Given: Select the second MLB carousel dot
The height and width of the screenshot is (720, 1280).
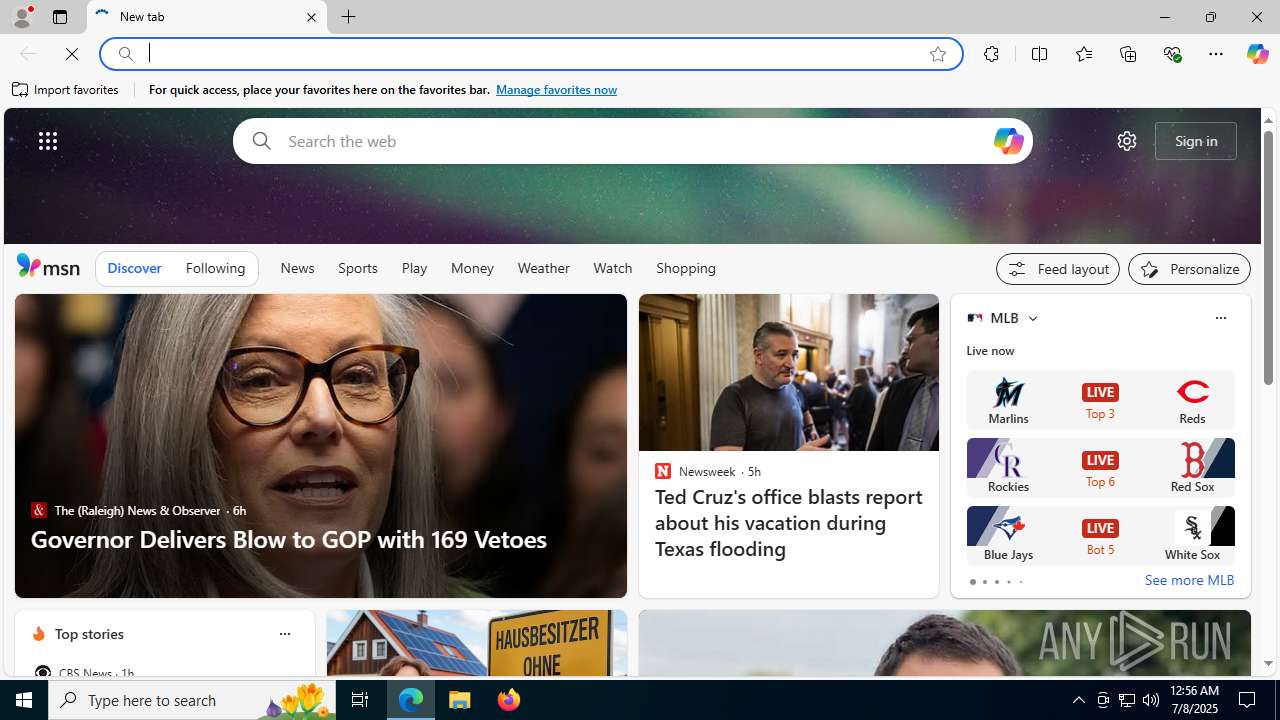Looking at the screenshot, I should [984, 582].
